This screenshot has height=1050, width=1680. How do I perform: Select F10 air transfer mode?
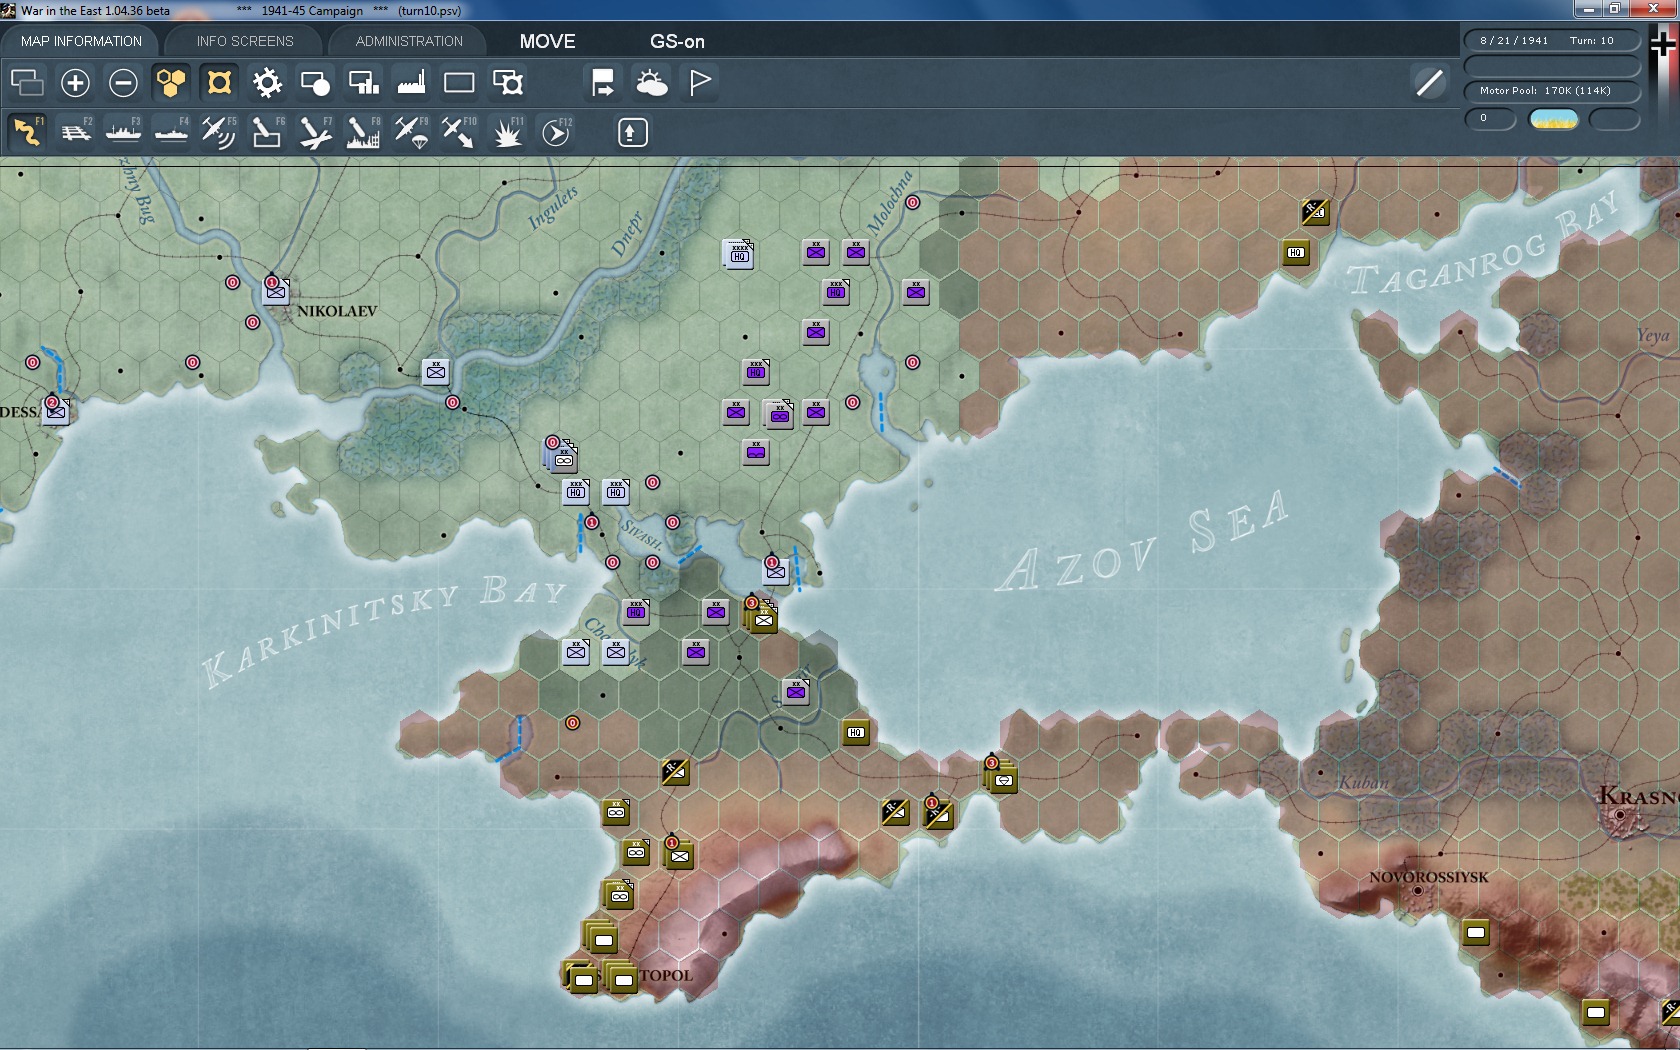point(459,132)
